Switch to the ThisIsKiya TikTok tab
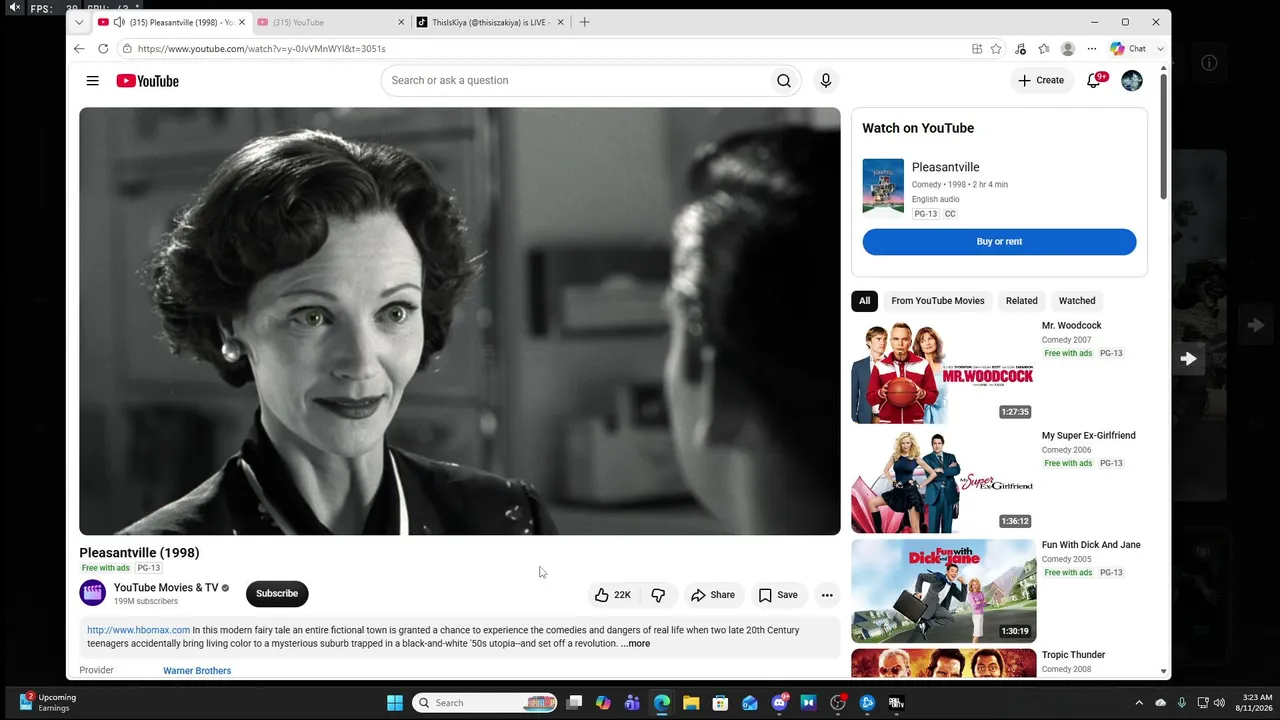 490,22
